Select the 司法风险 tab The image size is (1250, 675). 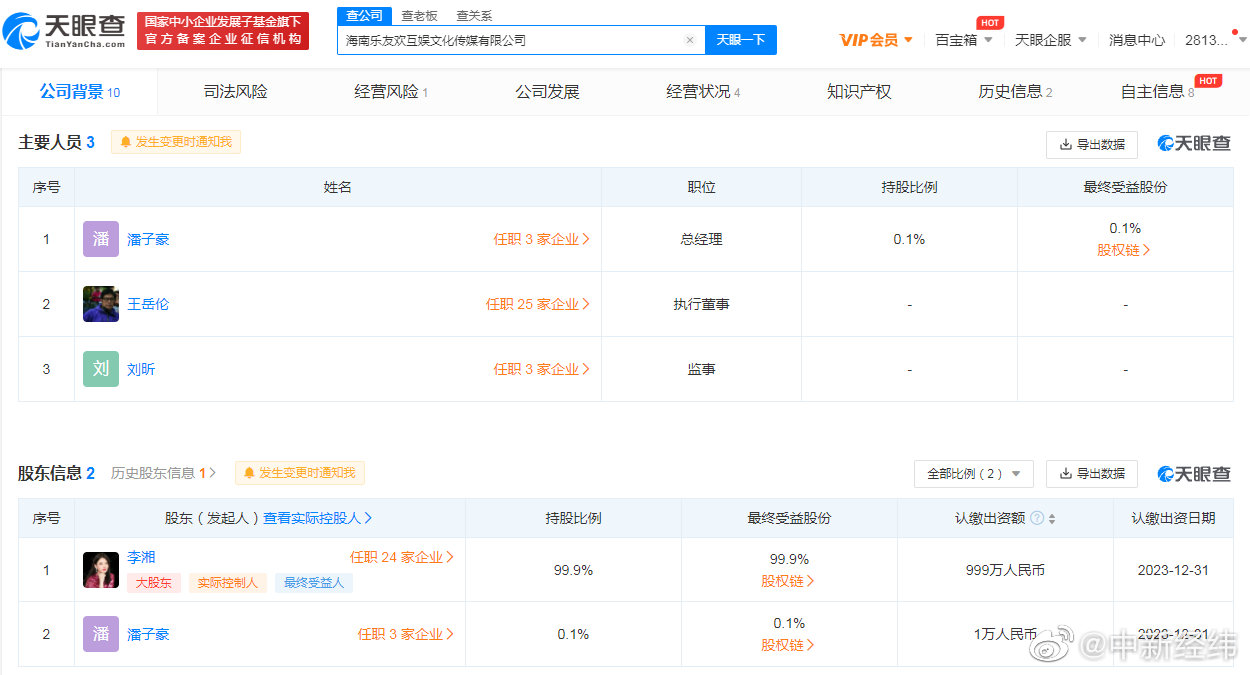[236, 92]
